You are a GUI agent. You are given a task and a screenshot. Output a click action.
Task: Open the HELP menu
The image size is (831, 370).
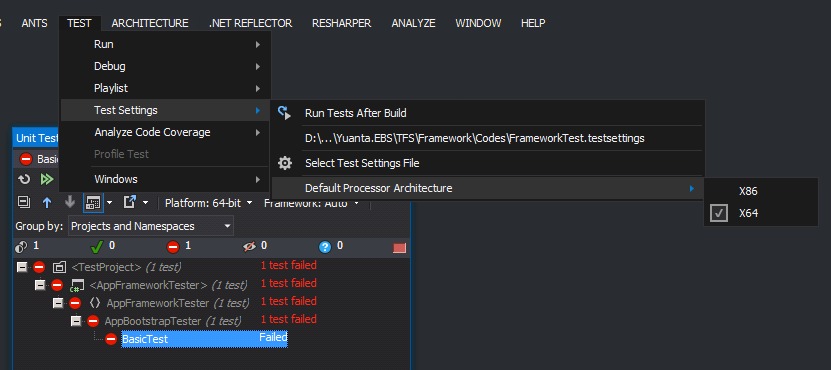tap(533, 23)
